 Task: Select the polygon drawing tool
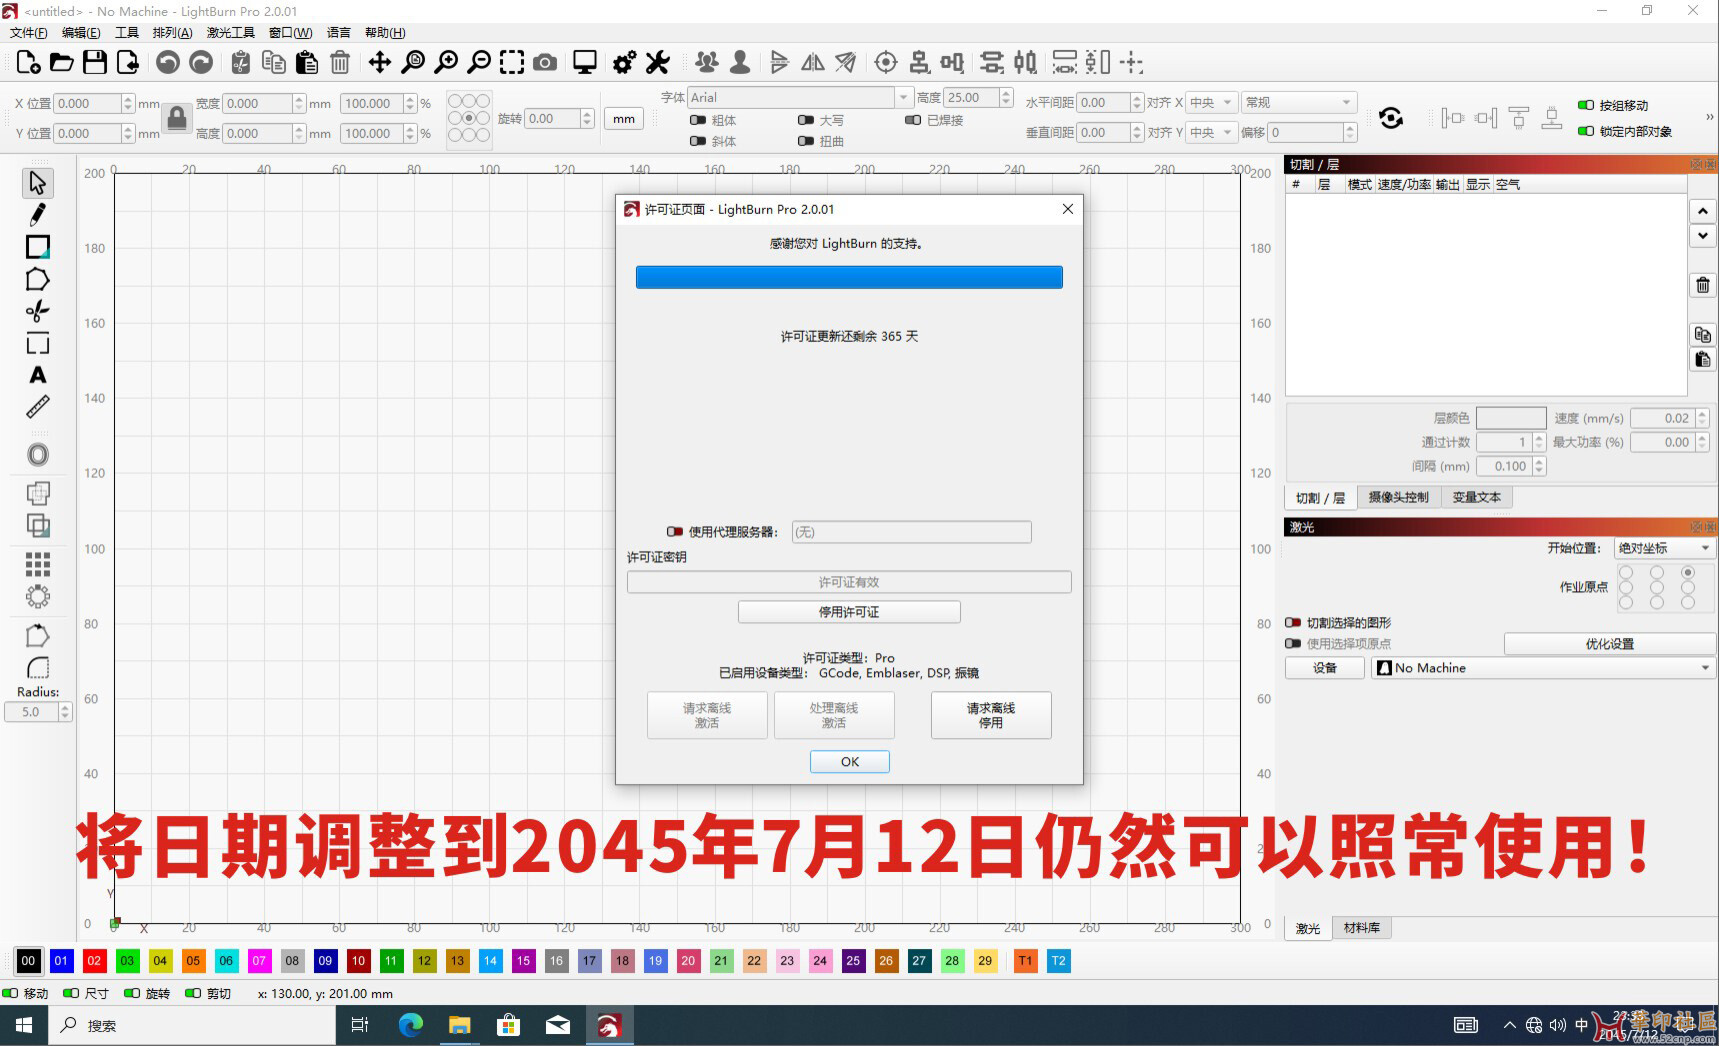pos(38,279)
